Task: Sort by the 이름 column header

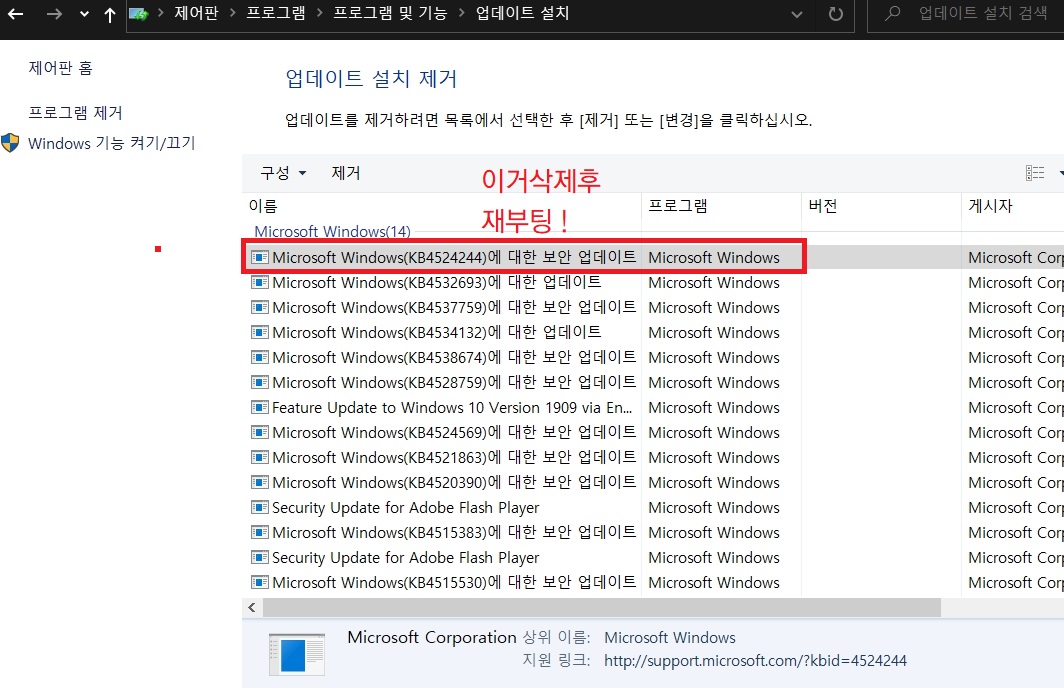Action: [x=441, y=206]
